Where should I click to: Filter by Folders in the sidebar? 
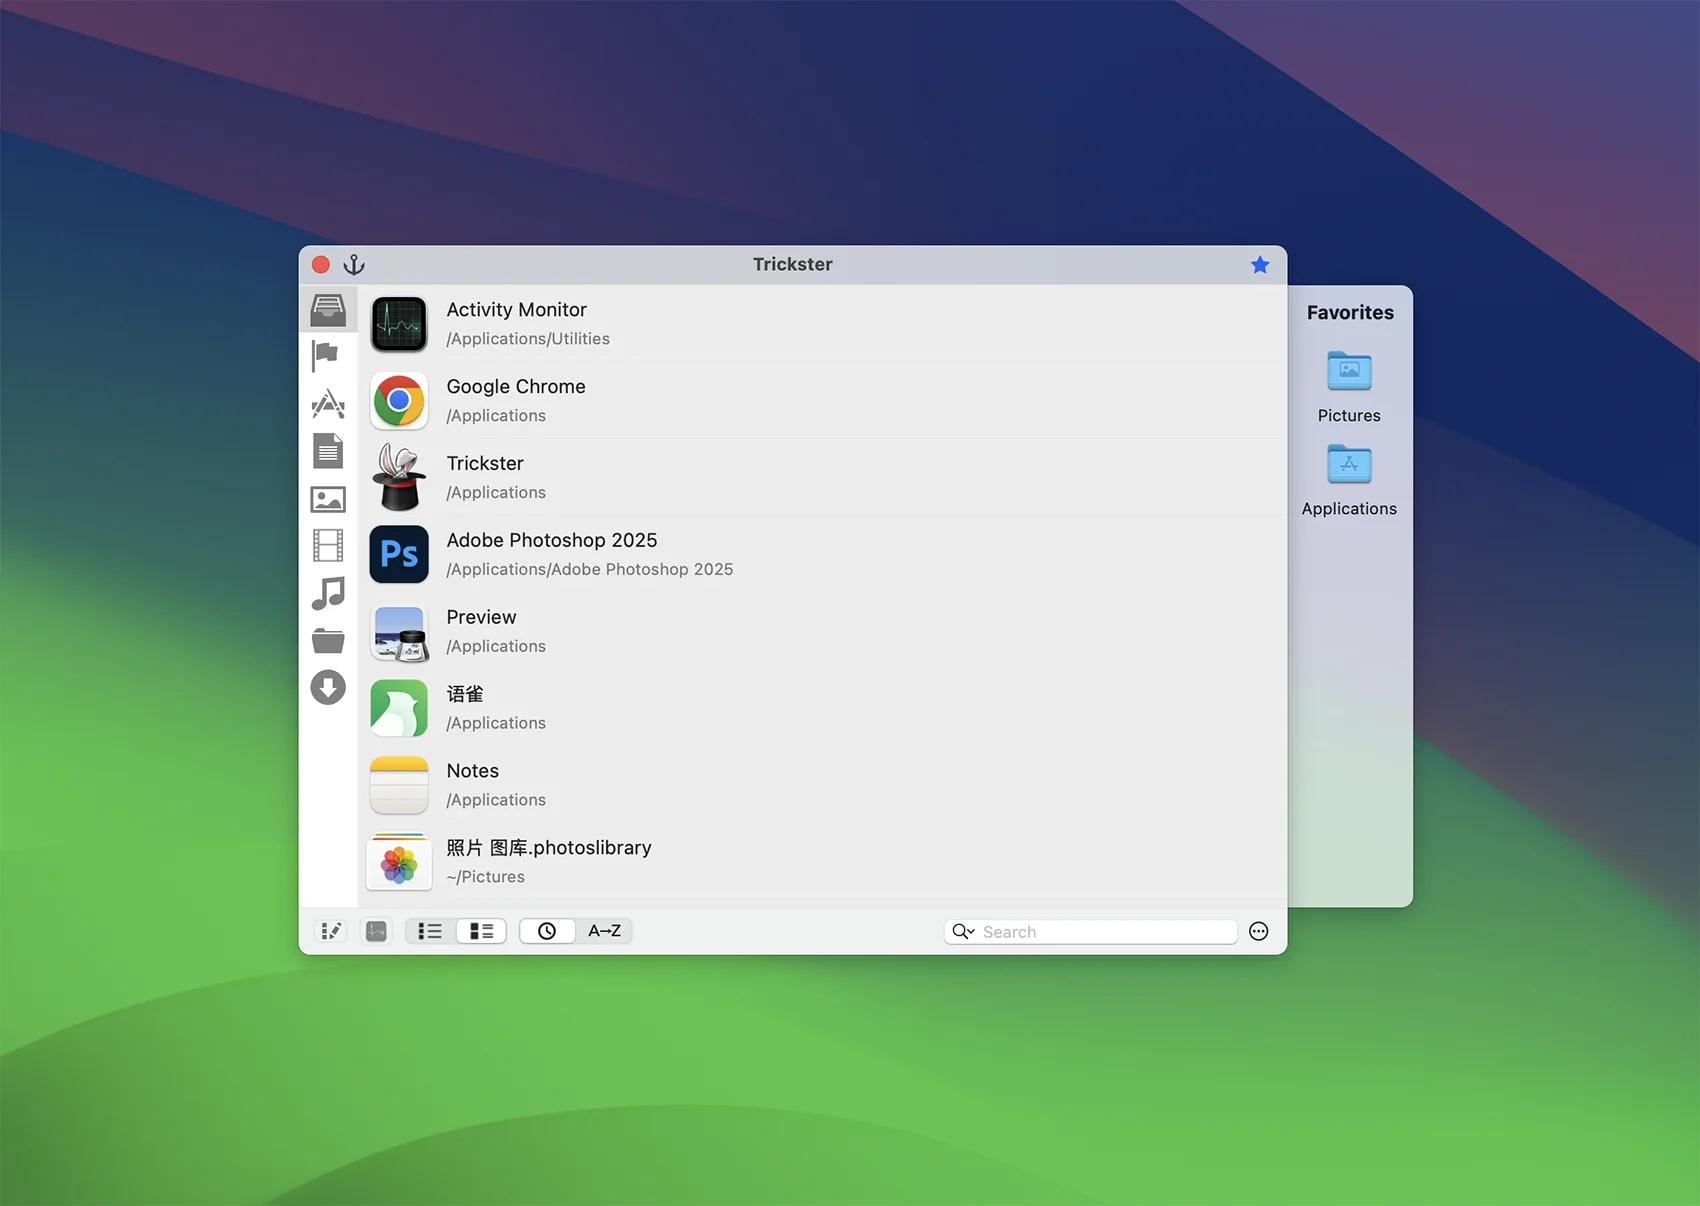pos(328,641)
